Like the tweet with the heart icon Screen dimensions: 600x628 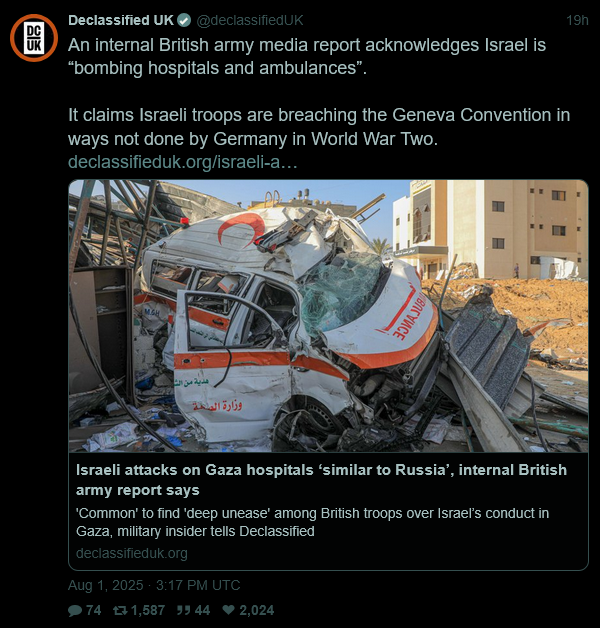(x=228, y=610)
